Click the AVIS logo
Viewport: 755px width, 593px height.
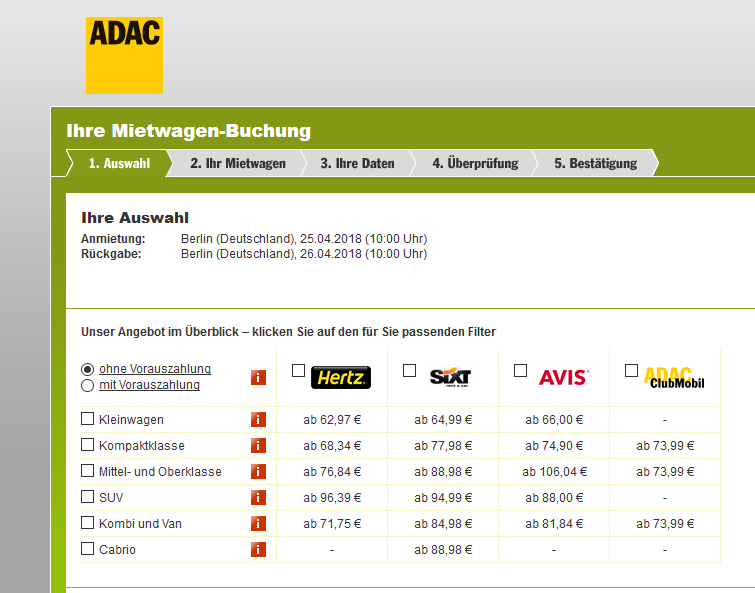coord(564,378)
